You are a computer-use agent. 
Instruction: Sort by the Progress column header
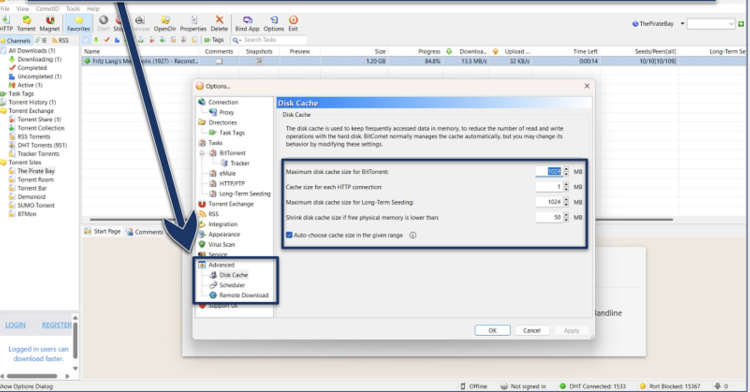point(429,51)
